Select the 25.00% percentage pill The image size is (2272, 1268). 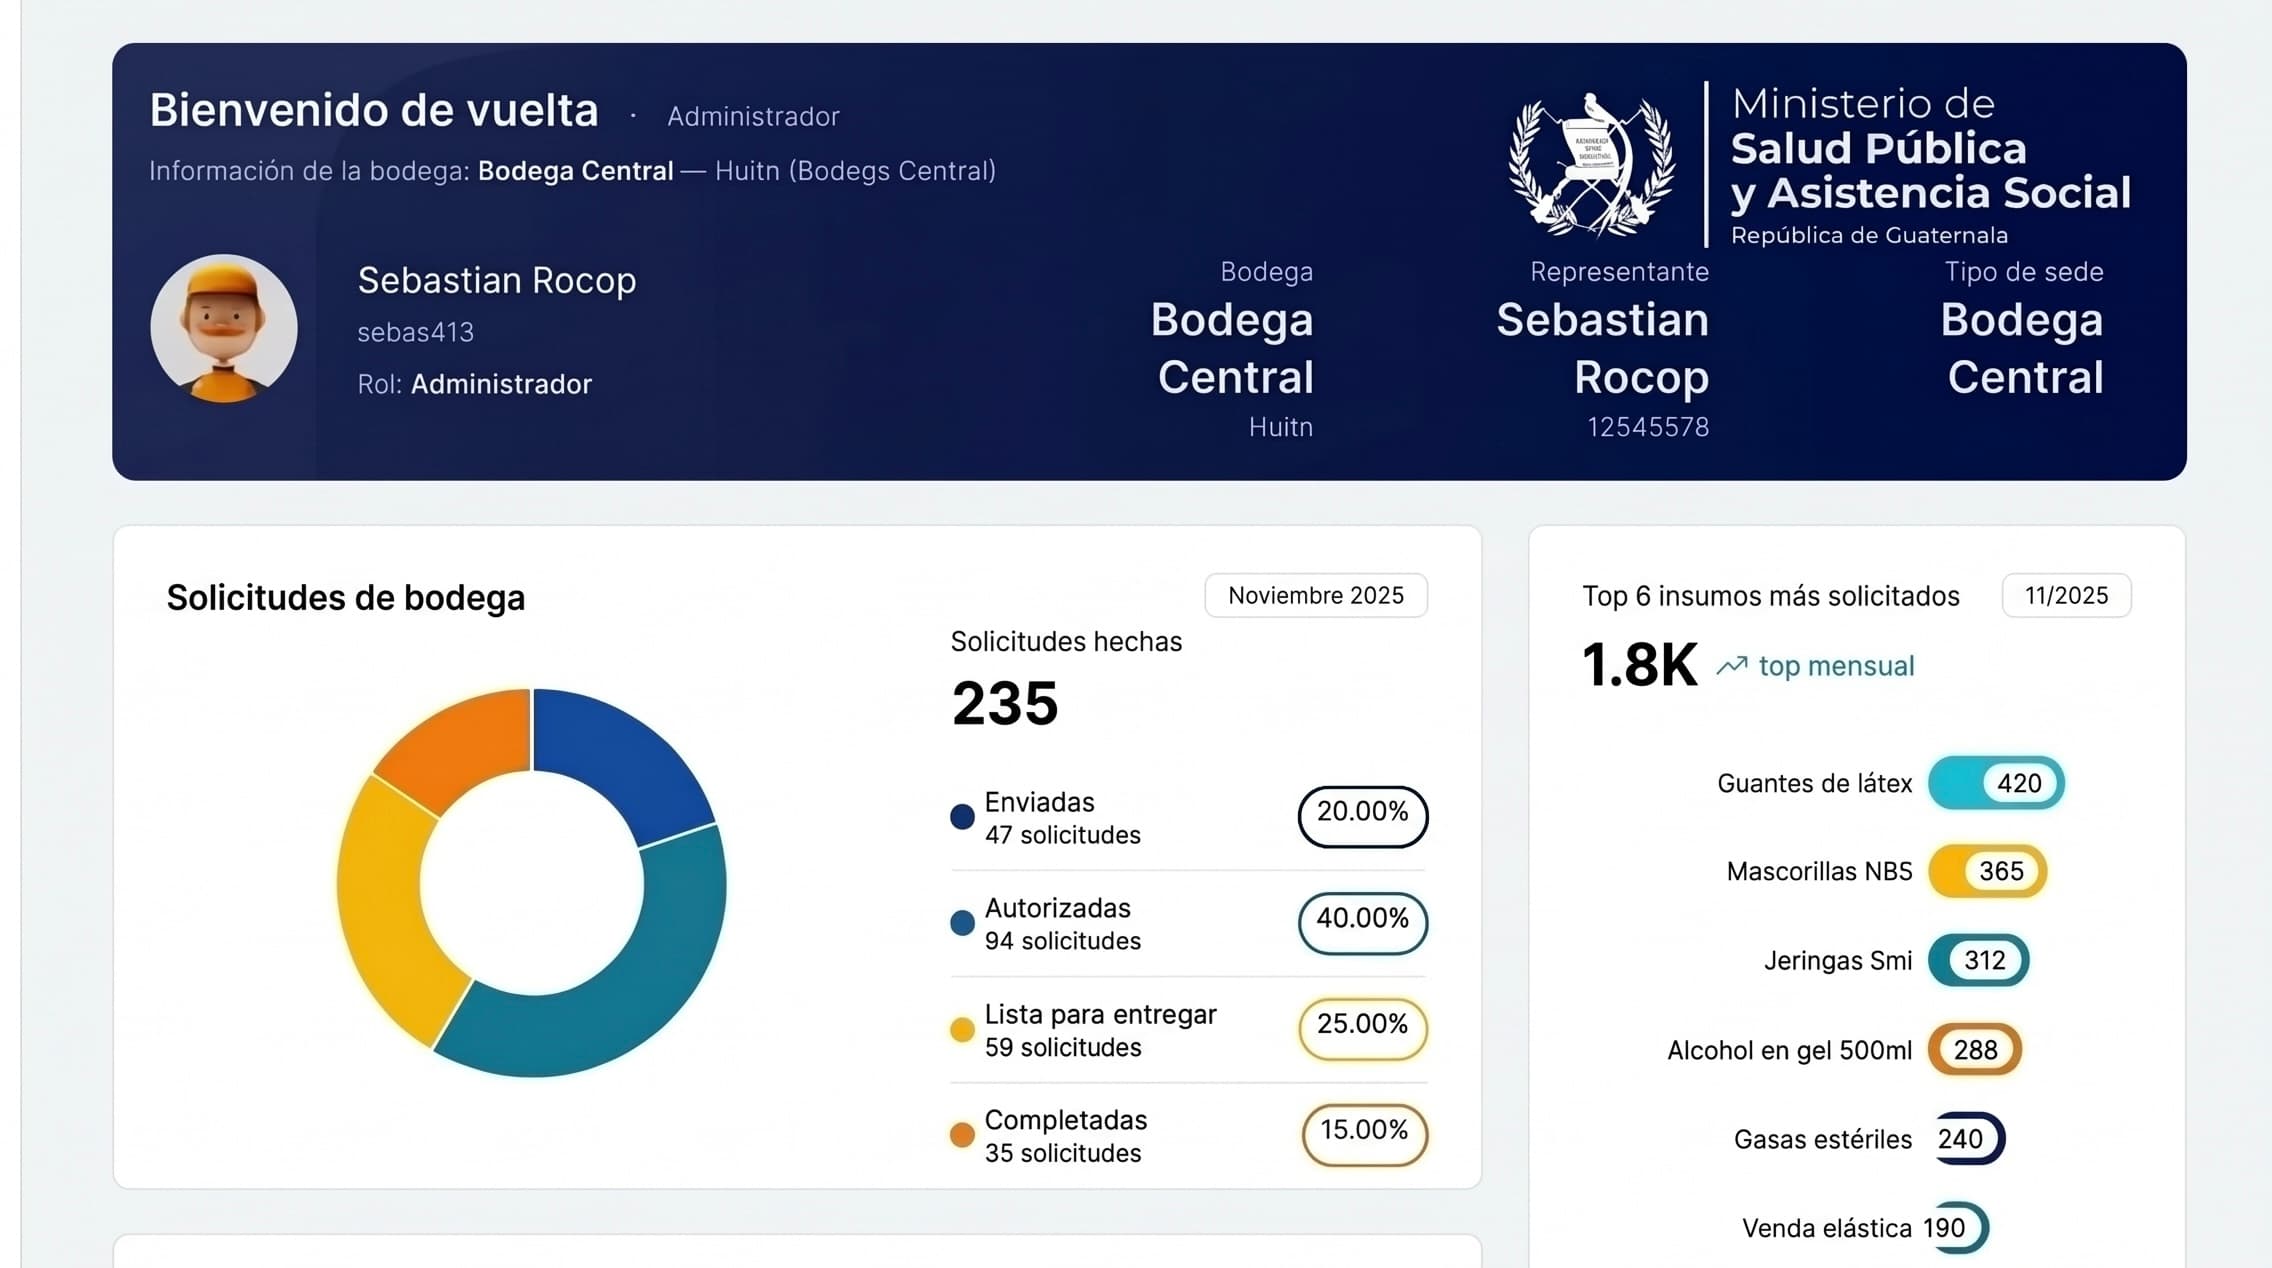pos(1362,1029)
